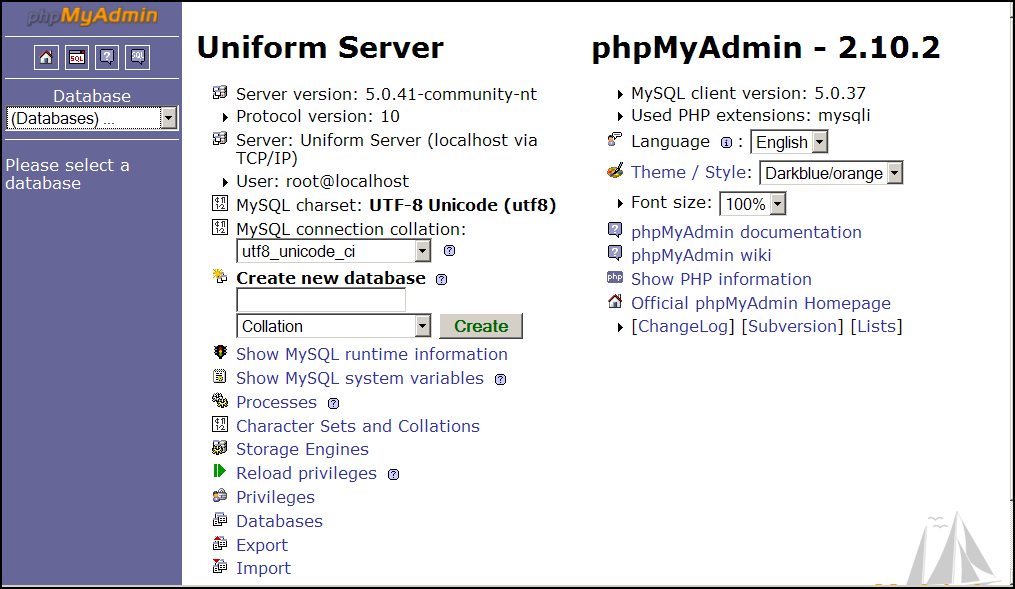Click the Databases icon in list
This screenshot has width=1015, height=589.
220,519
